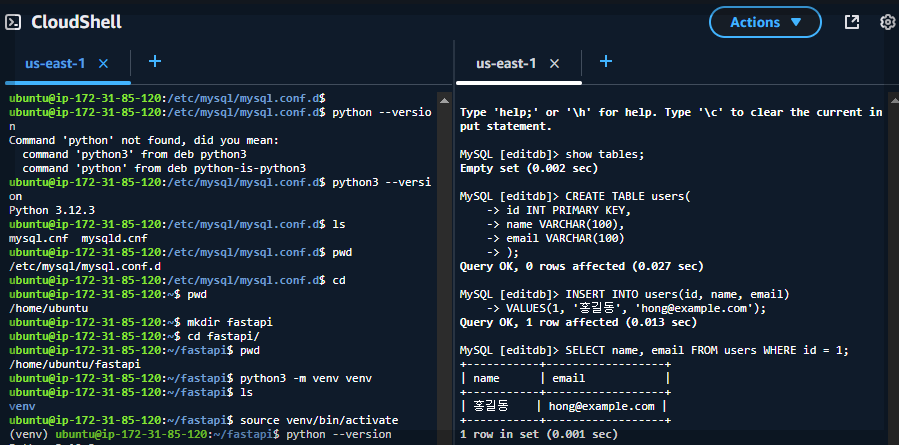The image size is (899, 445).
Task: Add a new tab in right pane
Action: point(606,61)
